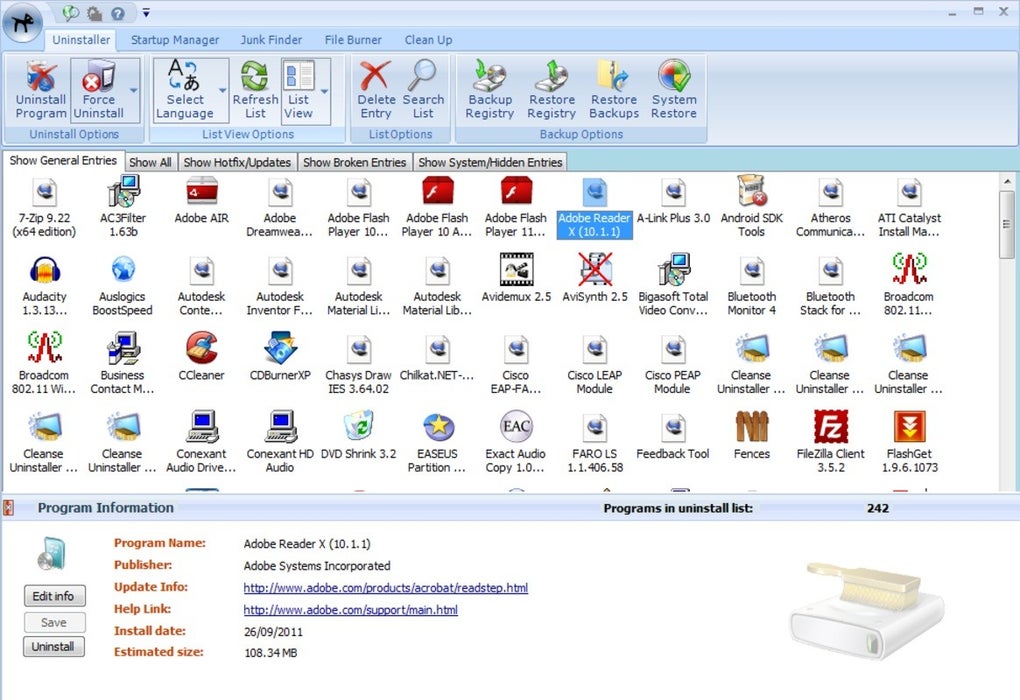Open Restore Registry
1020x700 pixels.
(551, 95)
